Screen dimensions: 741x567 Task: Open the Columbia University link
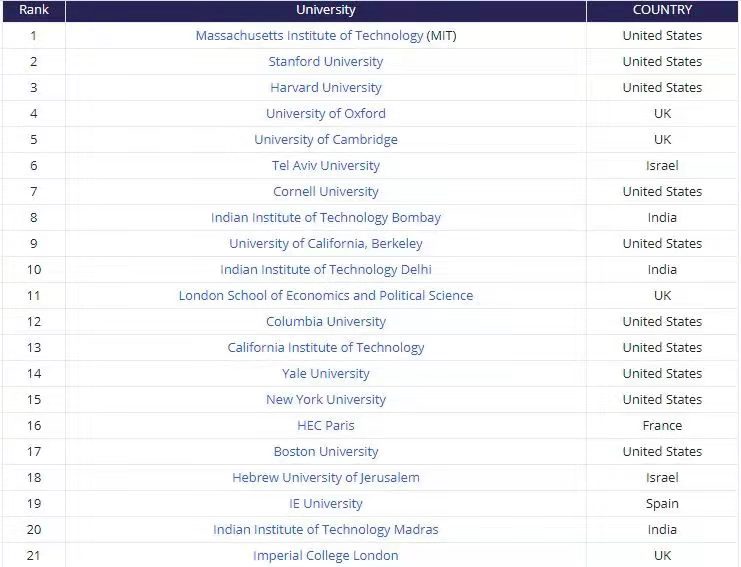click(326, 321)
